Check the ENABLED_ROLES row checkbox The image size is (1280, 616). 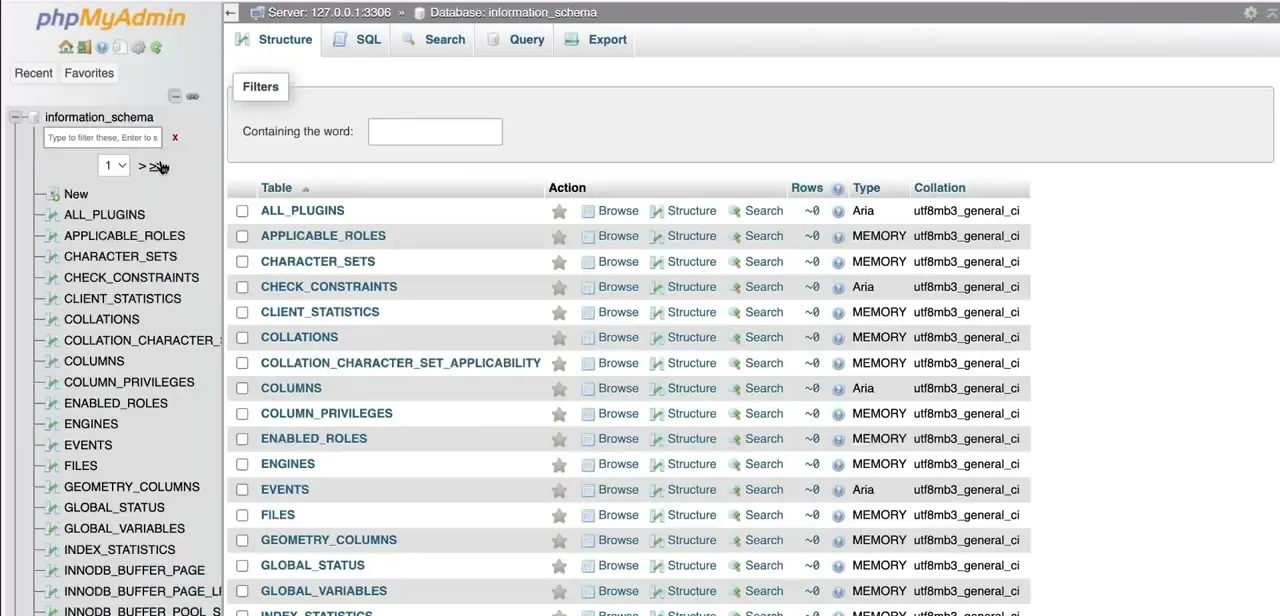coord(242,439)
